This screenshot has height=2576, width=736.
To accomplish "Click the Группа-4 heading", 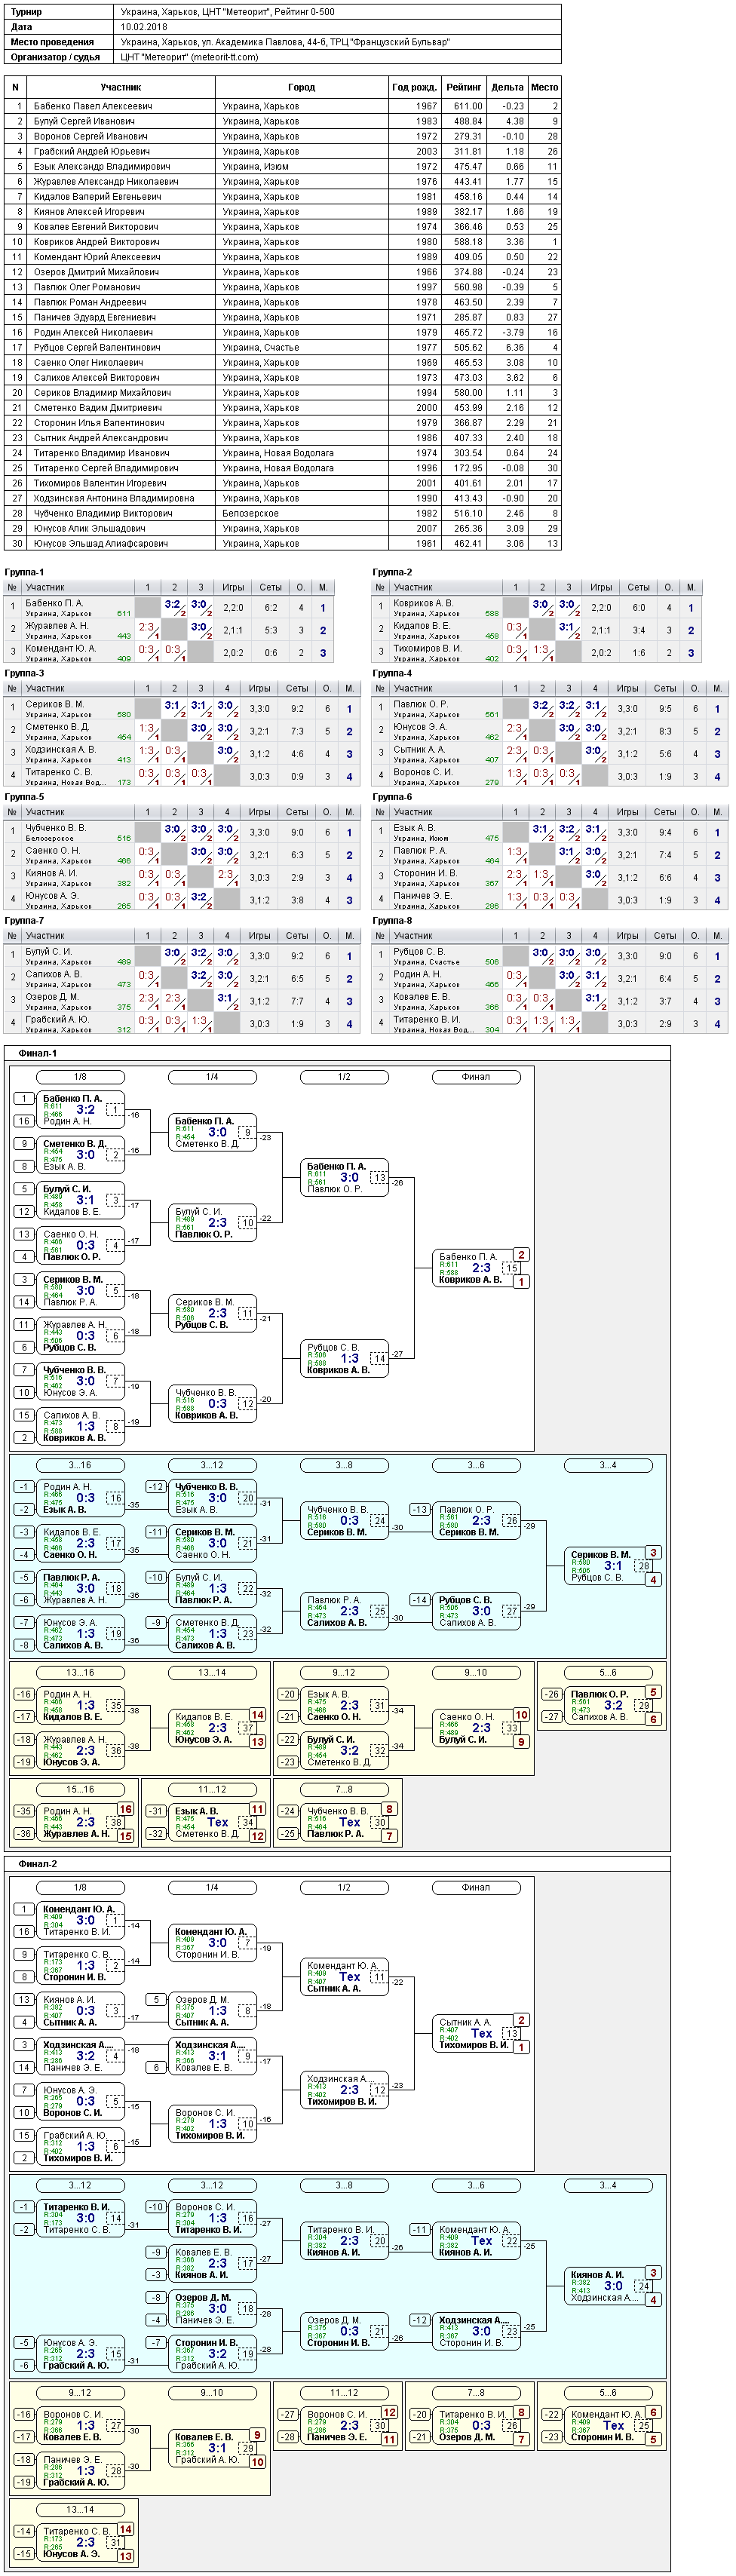I will click(393, 673).
